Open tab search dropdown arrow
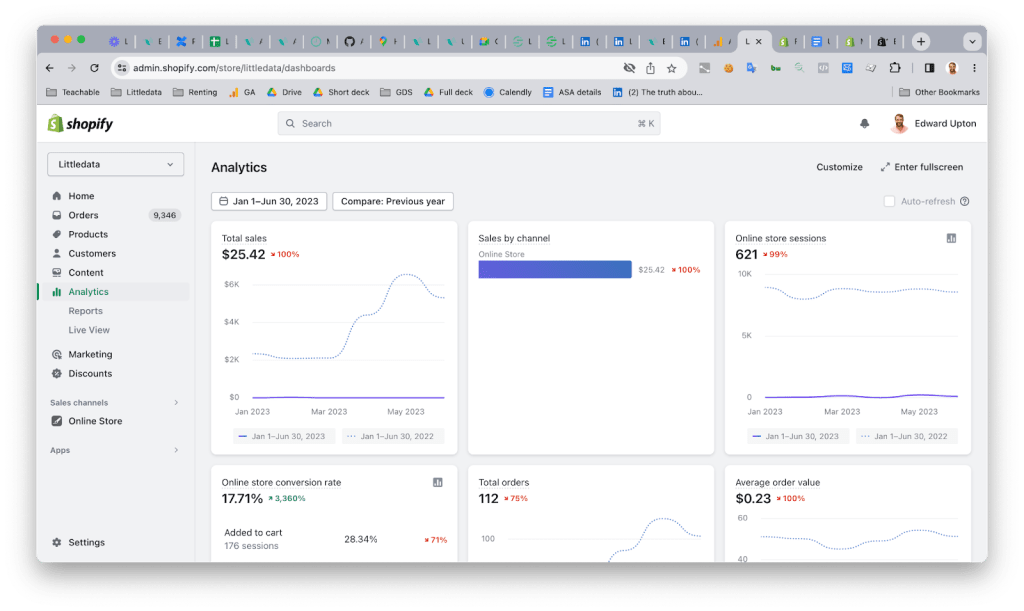Viewport: 1024px width, 611px height. tap(972, 42)
